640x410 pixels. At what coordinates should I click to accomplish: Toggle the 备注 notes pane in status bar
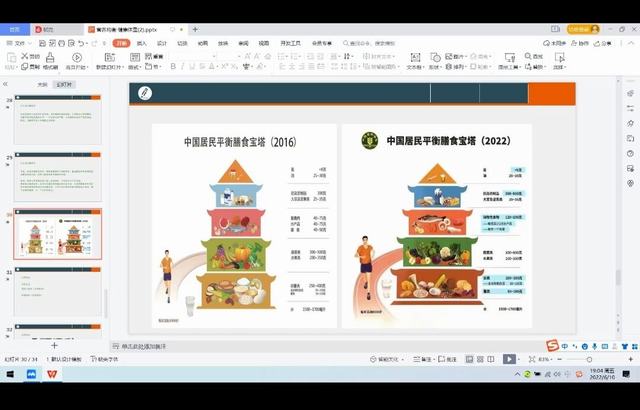tap(427, 359)
